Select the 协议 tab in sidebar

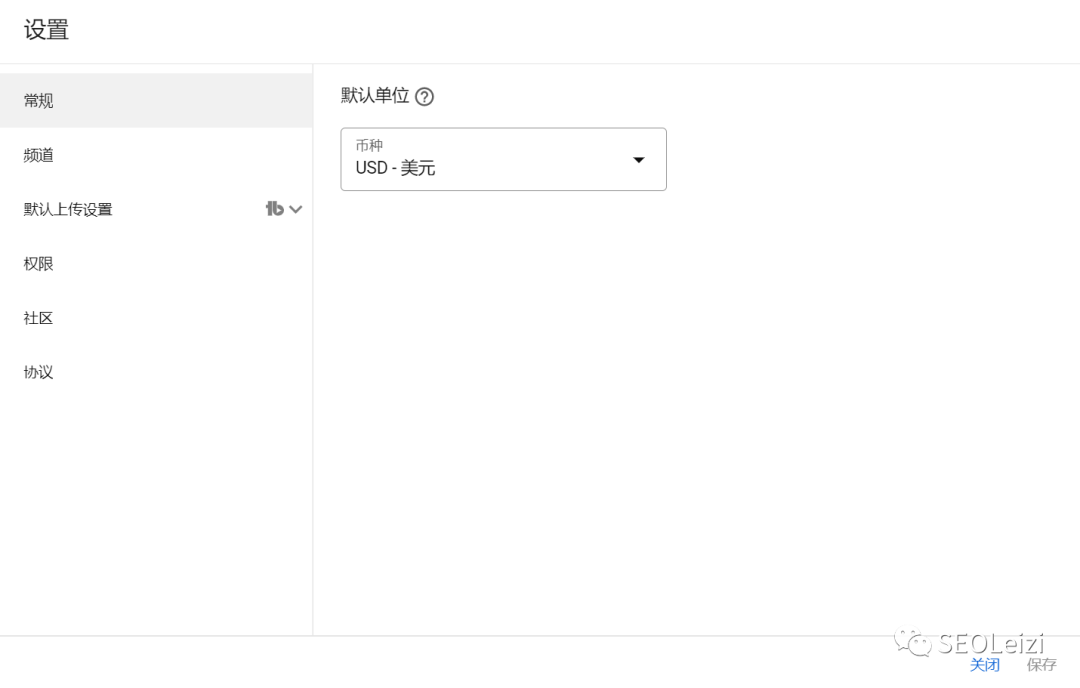39,372
